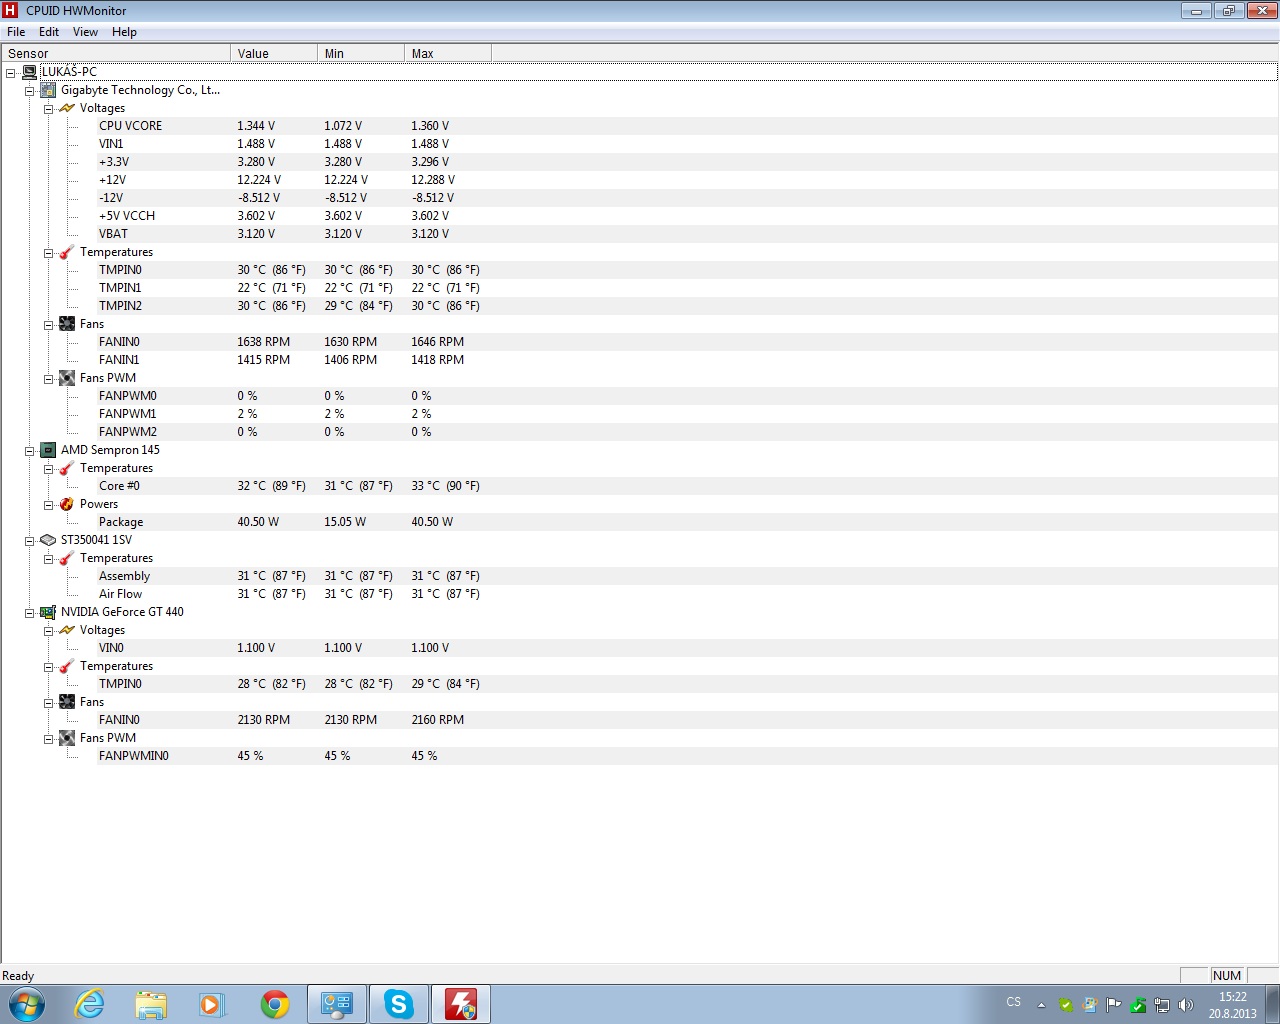Open Windows Media Player from taskbar
The image size is (1280, 1024).
coord(212,1004)
